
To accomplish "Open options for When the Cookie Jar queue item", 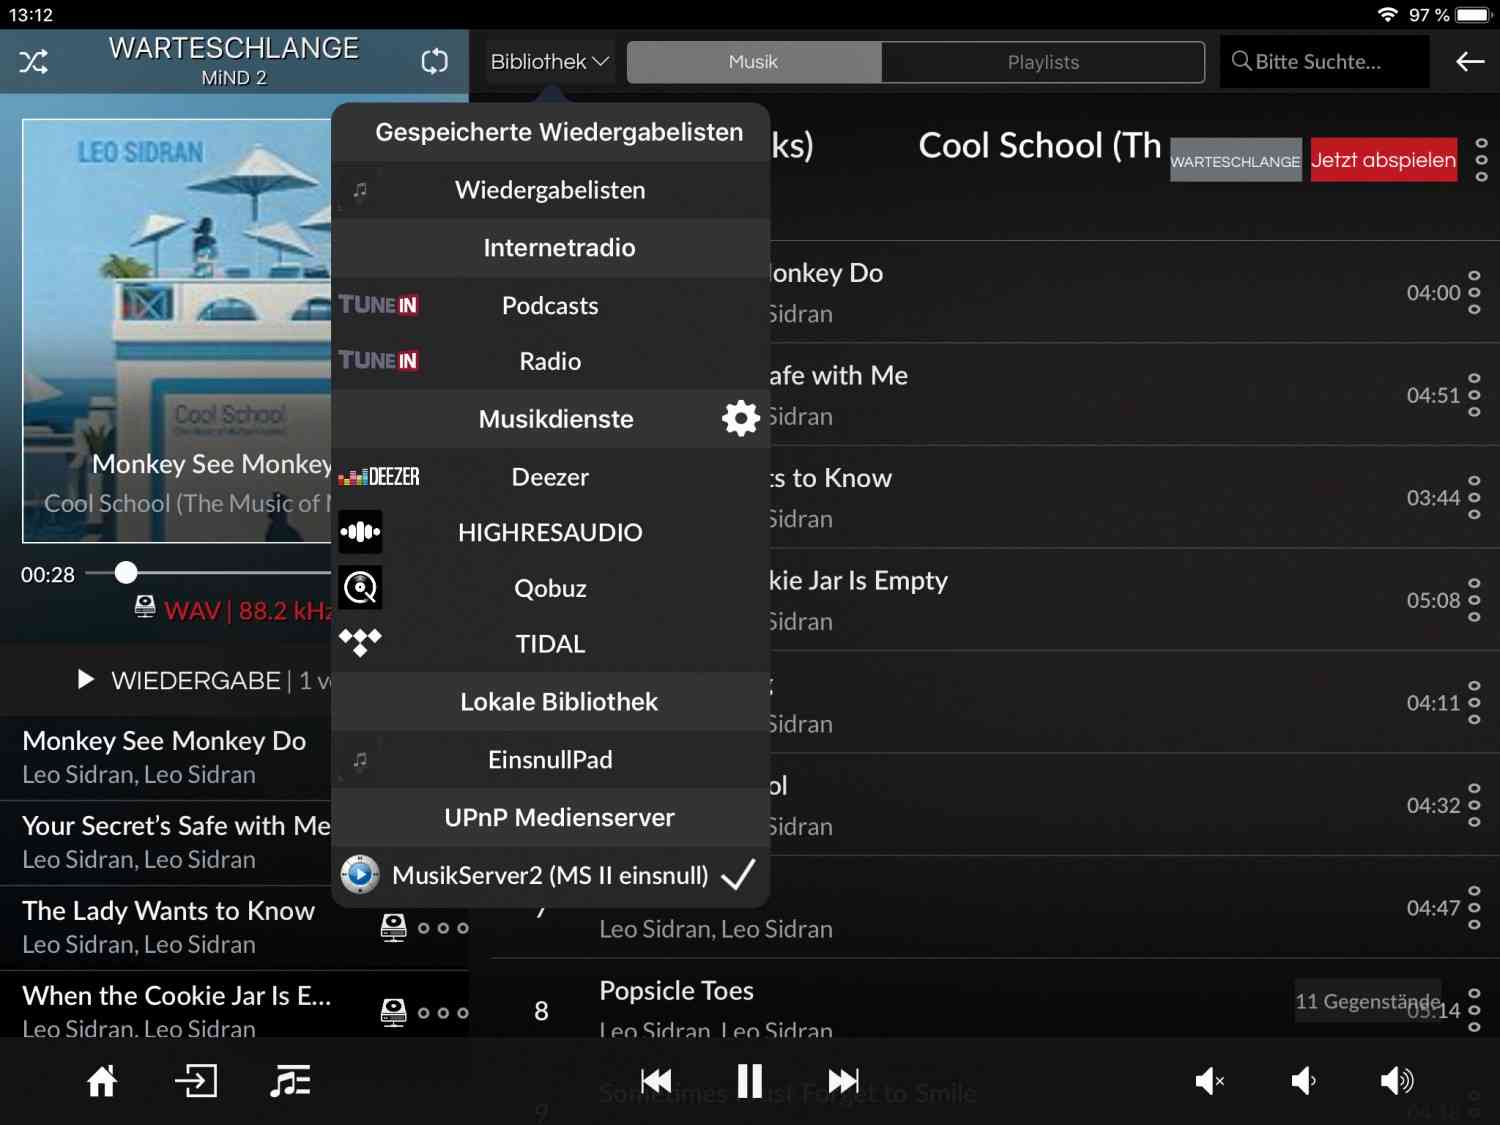I will tap(443, 1013).
